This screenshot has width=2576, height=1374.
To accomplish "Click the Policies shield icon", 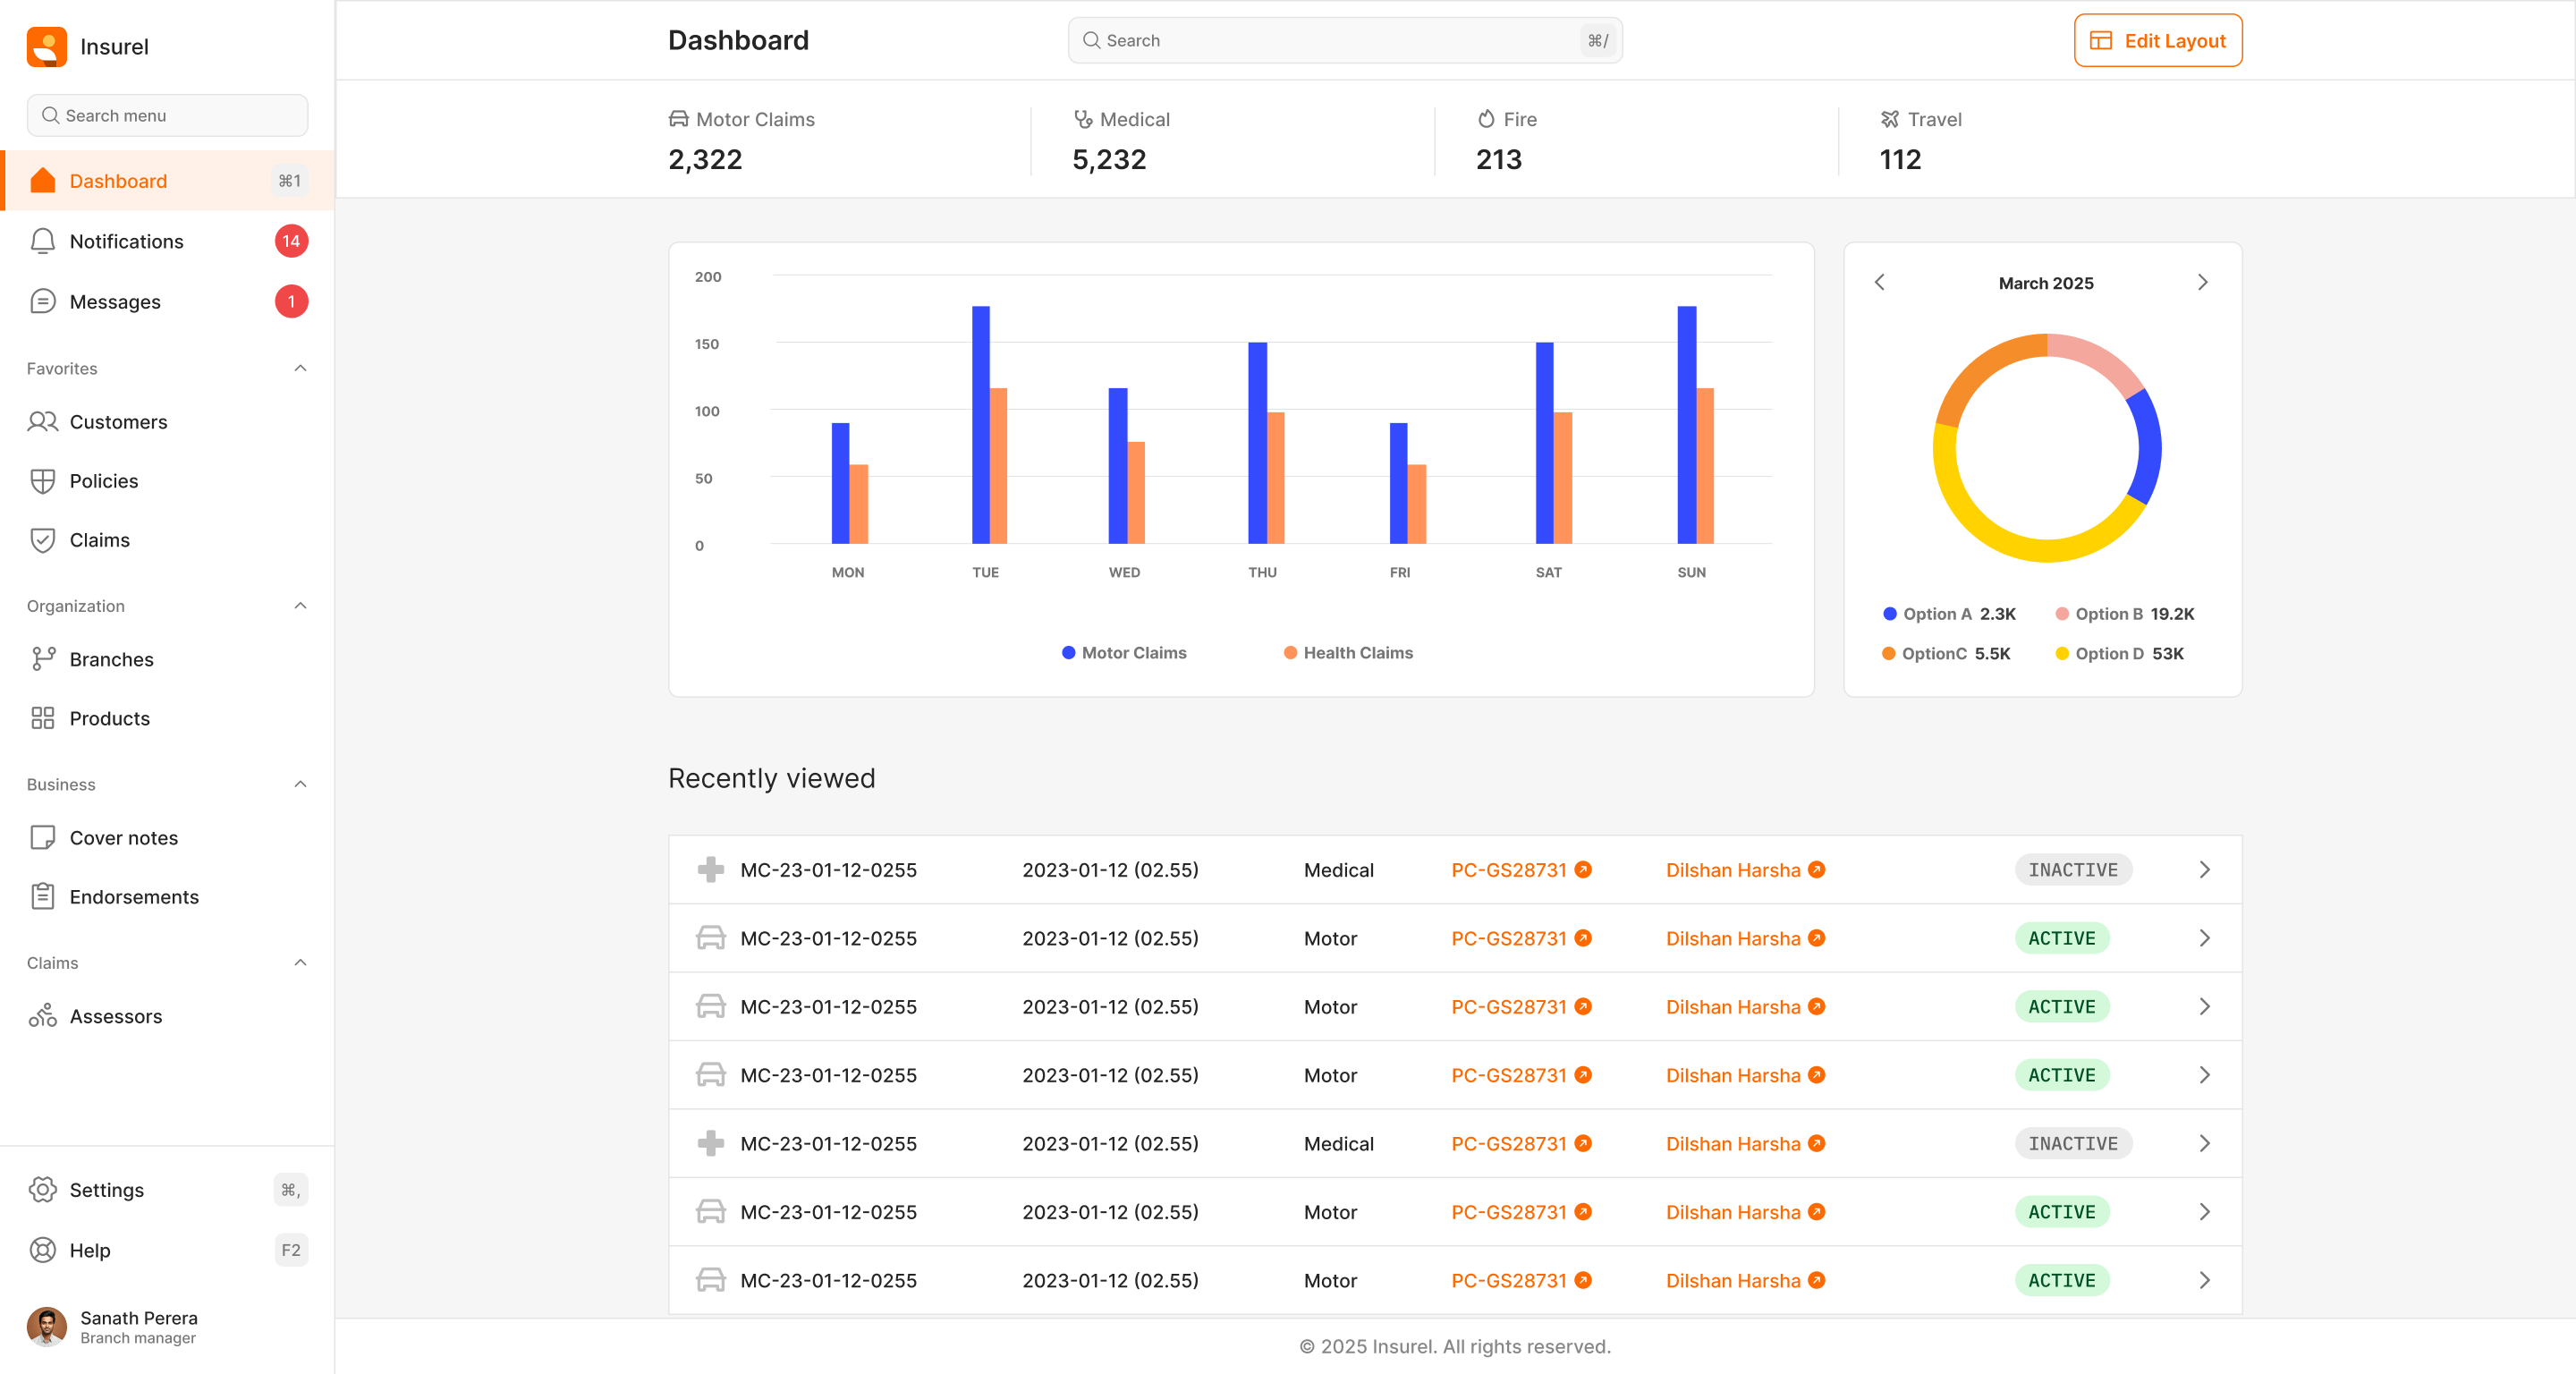I will tap(42, 481).
